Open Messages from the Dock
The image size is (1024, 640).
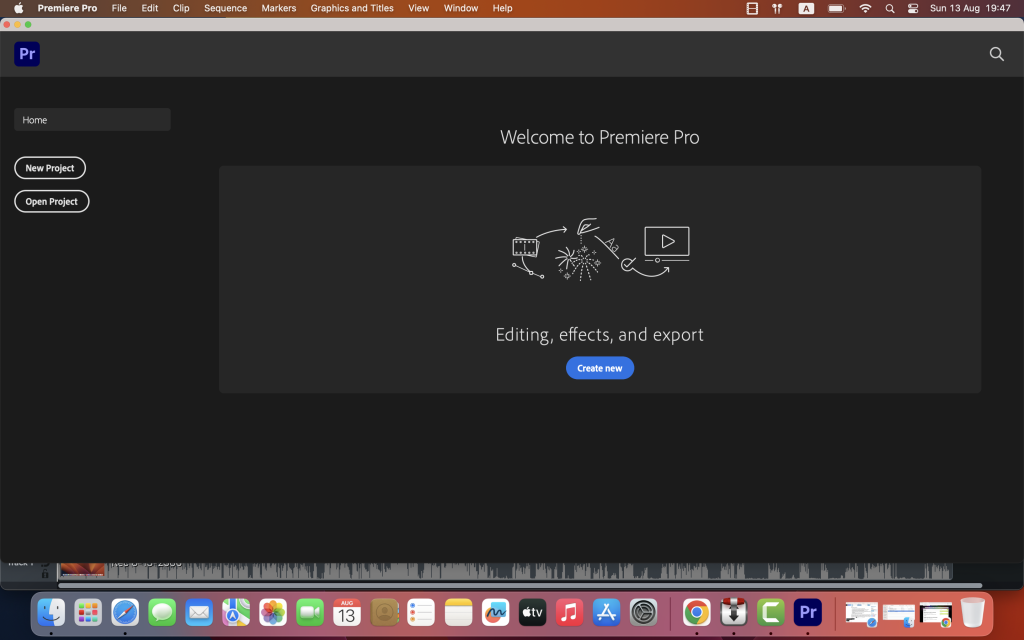pos(162,613)
